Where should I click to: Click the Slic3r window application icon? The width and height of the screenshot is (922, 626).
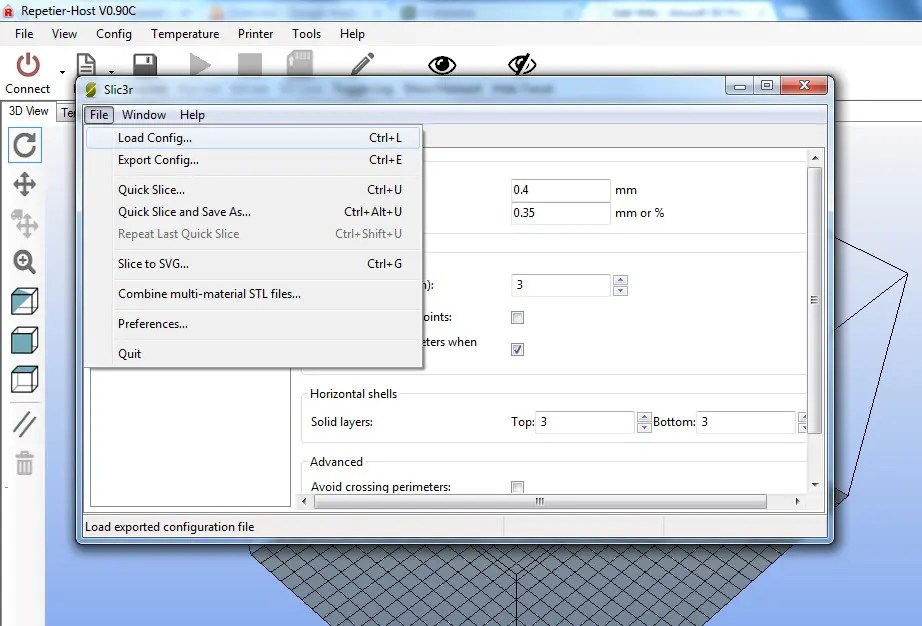click(91, 89)
